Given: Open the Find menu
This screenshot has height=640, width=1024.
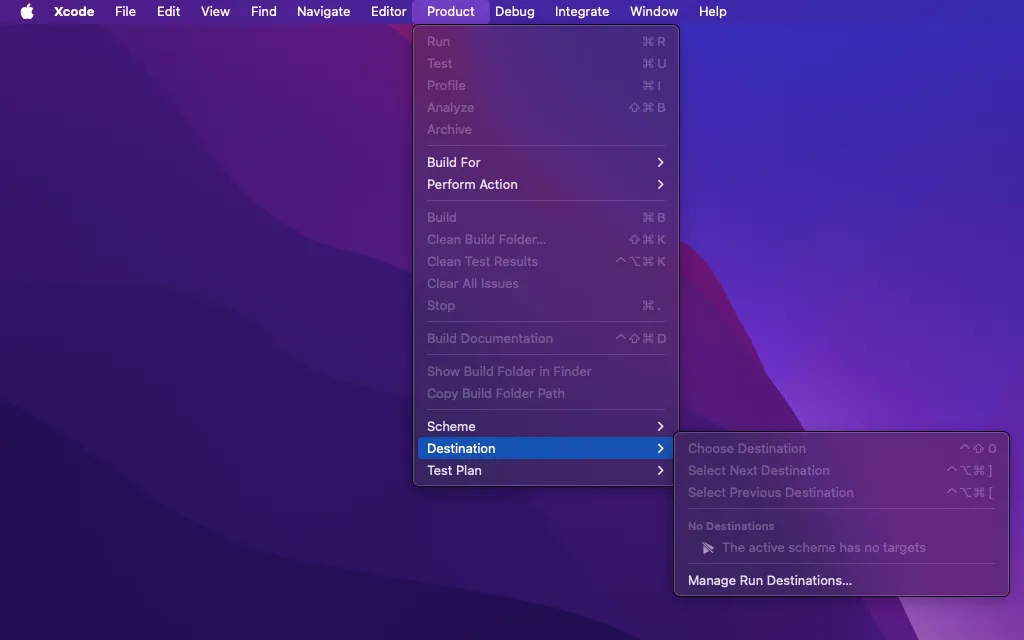Looking at the screenshot, I should coord(264,11).
